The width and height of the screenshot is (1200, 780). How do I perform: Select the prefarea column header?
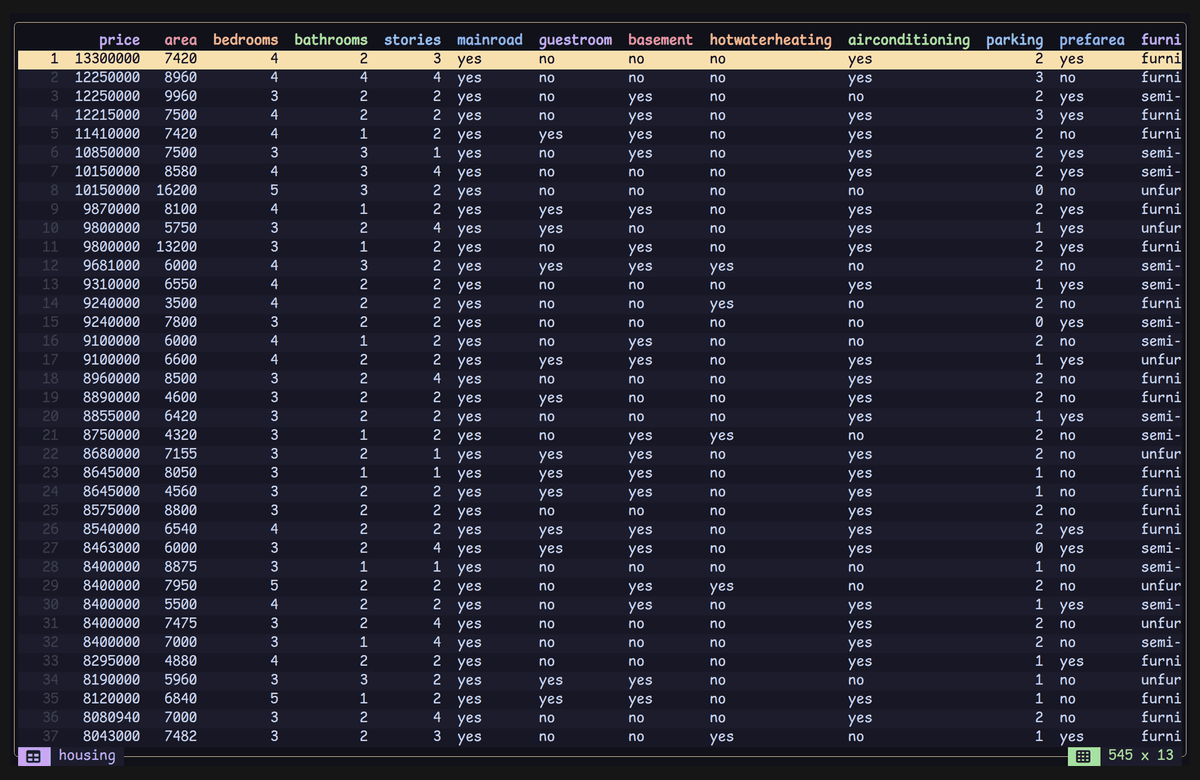point(1092,40)
